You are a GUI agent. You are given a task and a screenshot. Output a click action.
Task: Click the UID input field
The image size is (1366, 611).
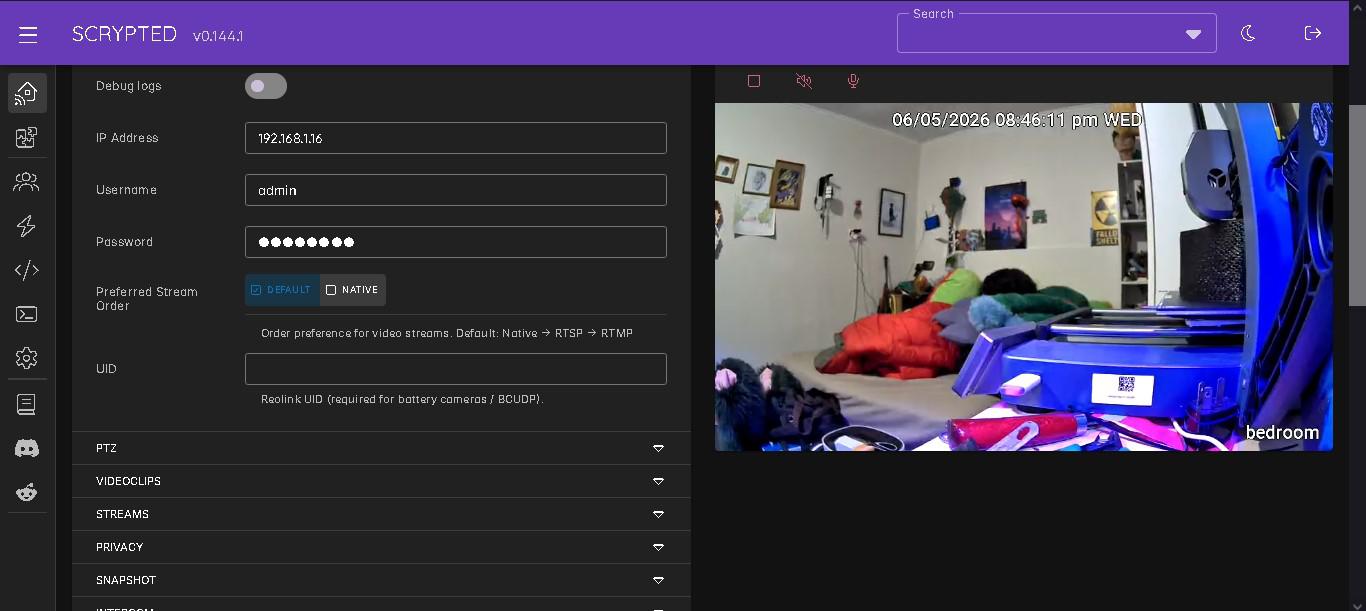456,369
